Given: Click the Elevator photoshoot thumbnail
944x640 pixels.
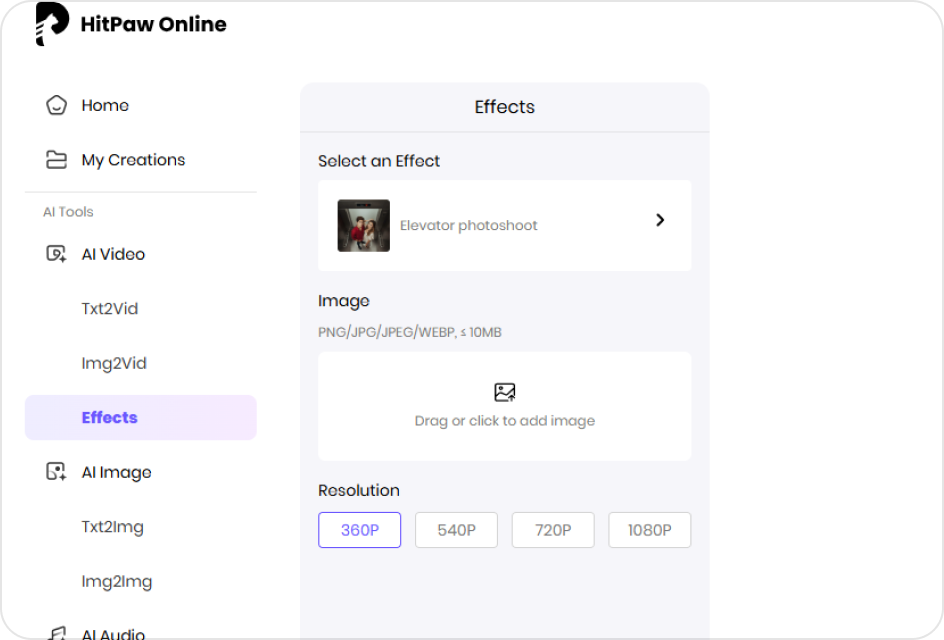Looking at the screenshot, I should pos(364,226).
